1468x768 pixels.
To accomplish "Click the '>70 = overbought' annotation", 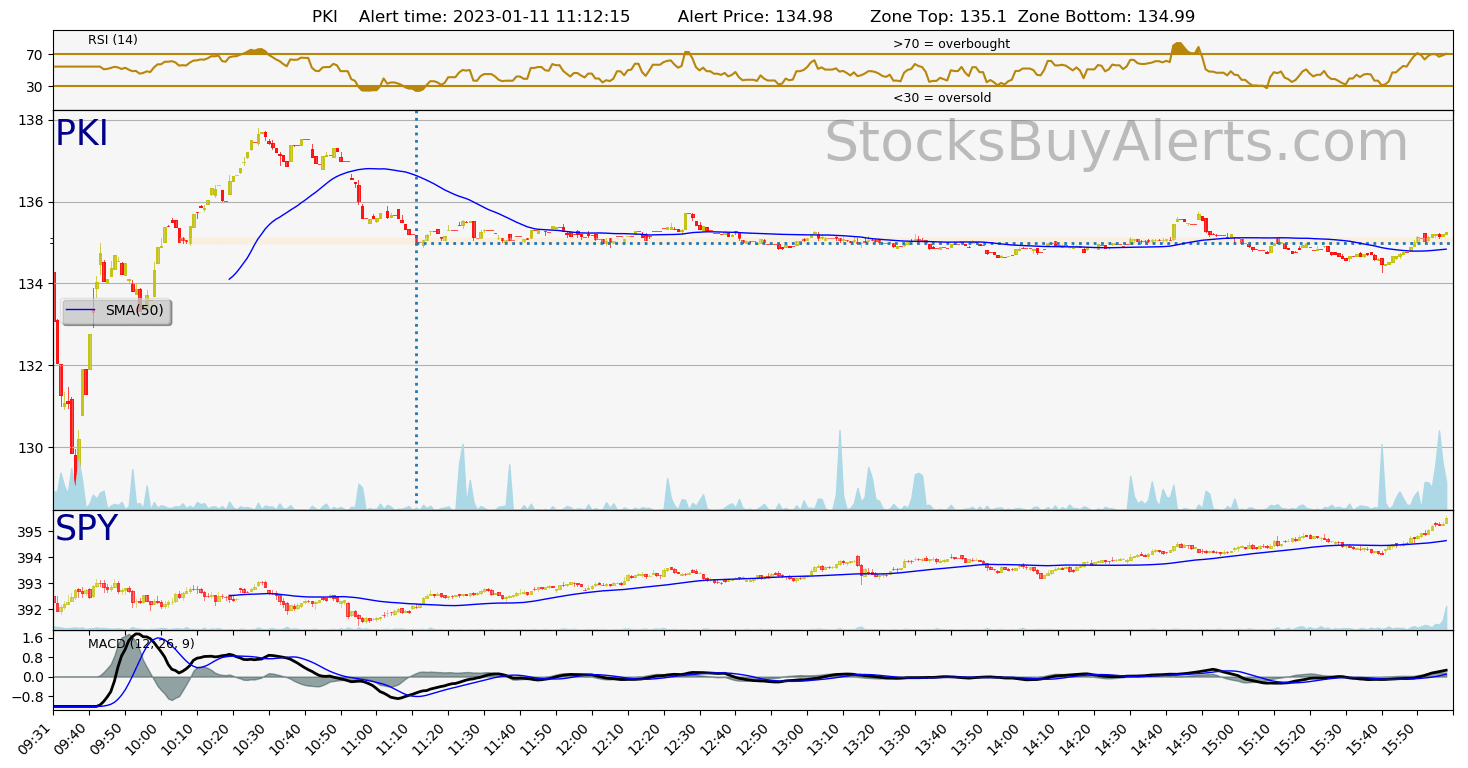I will (x=951, y=44).
